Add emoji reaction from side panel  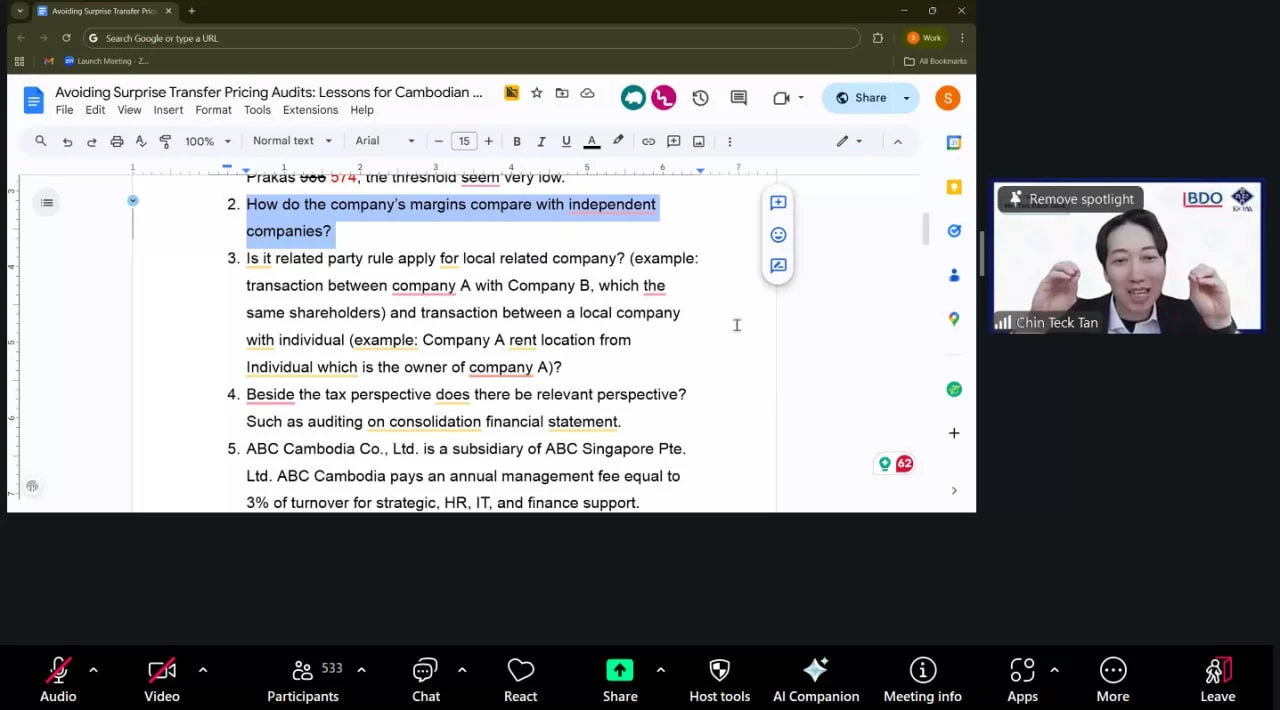[778, 235]
